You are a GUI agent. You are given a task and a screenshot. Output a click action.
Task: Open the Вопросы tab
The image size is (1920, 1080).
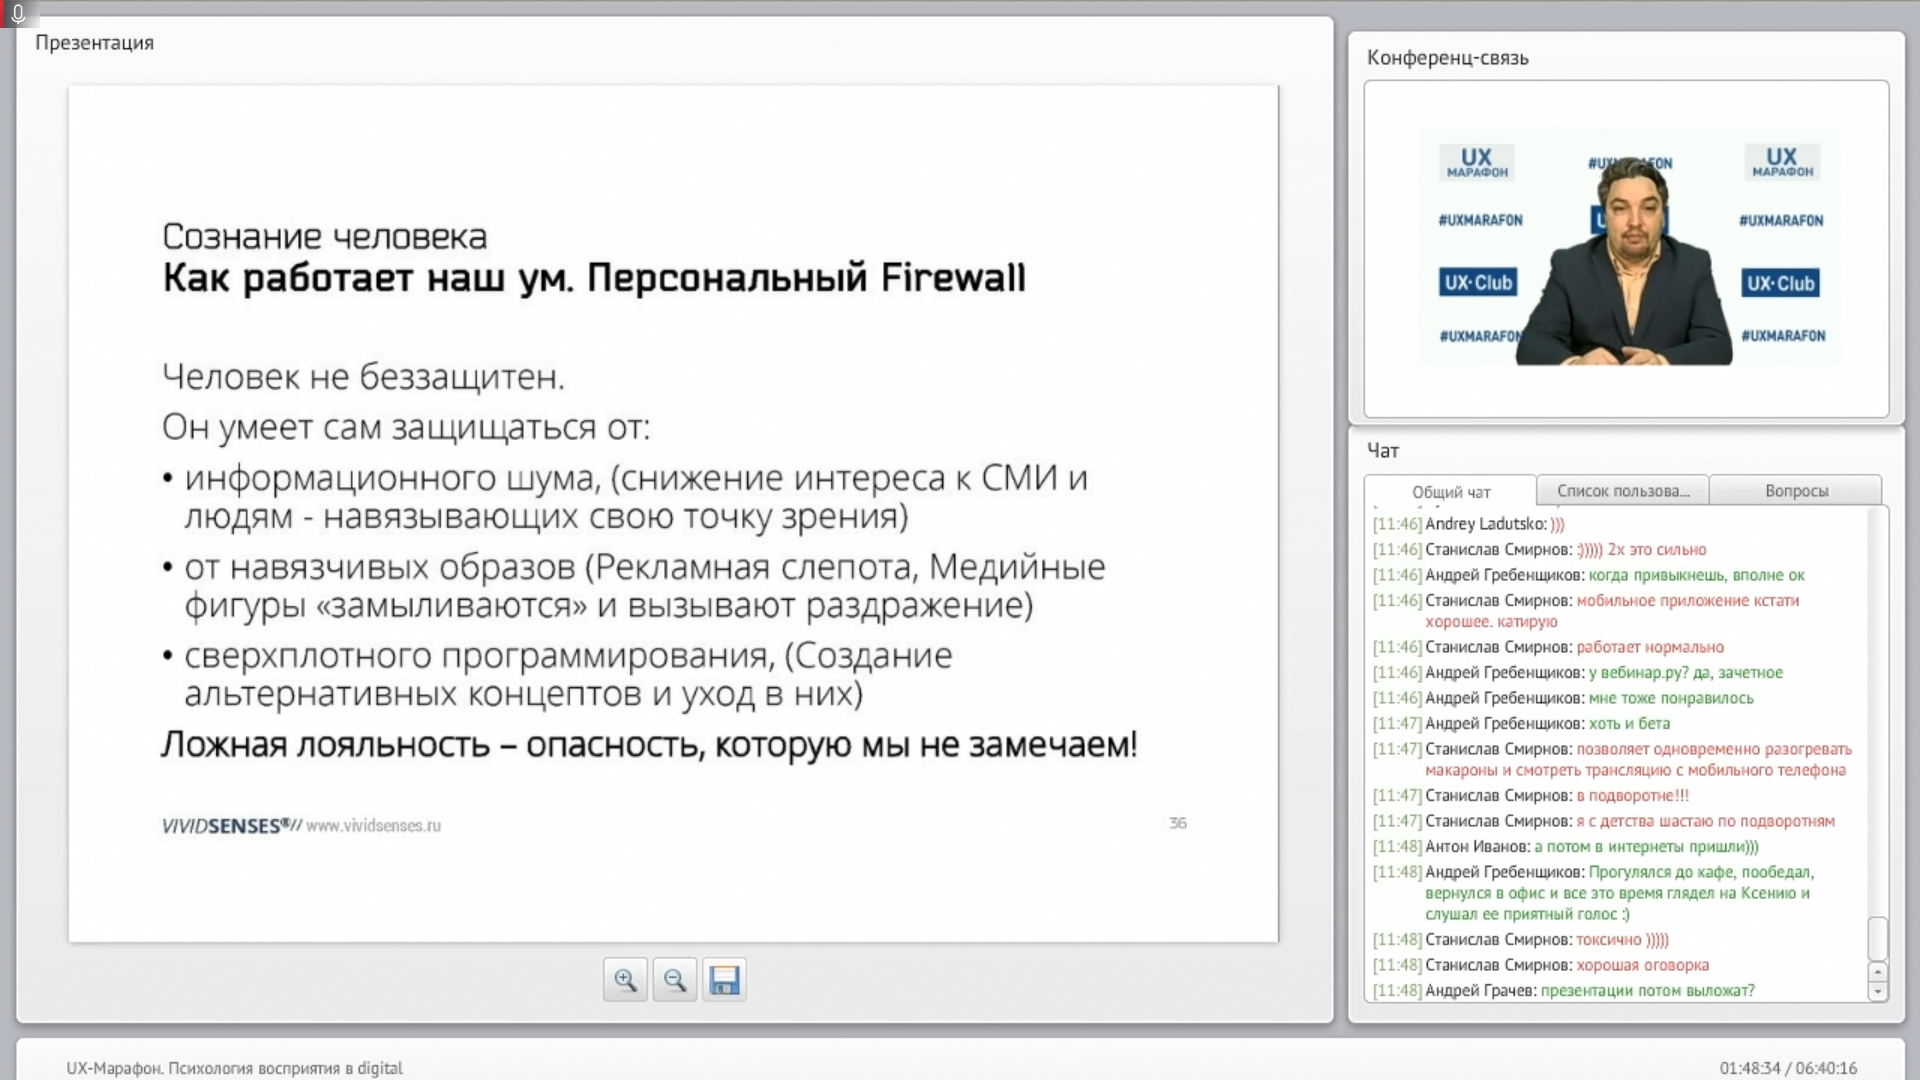[x=1796, y=491]
